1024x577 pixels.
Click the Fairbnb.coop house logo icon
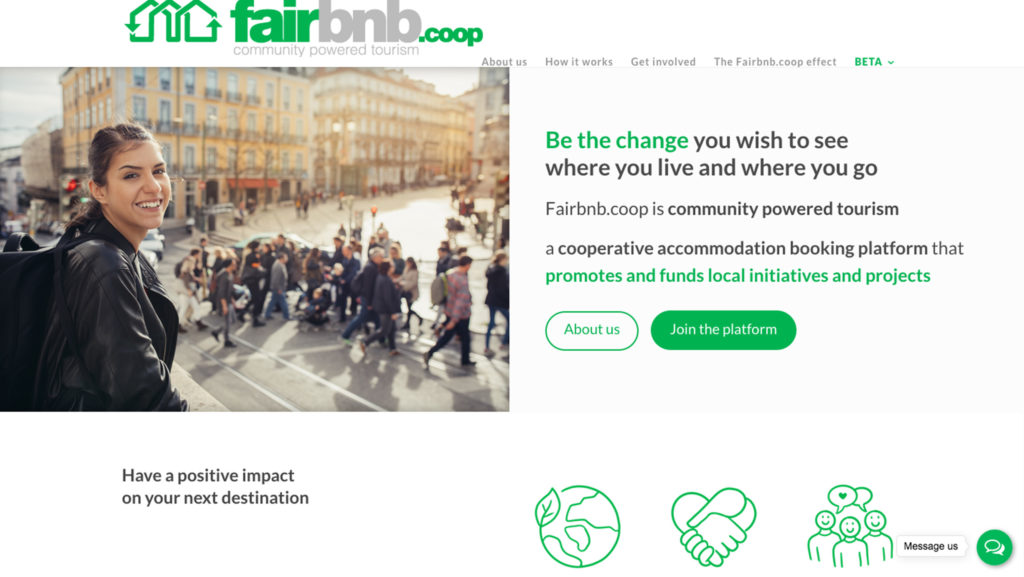174,21
